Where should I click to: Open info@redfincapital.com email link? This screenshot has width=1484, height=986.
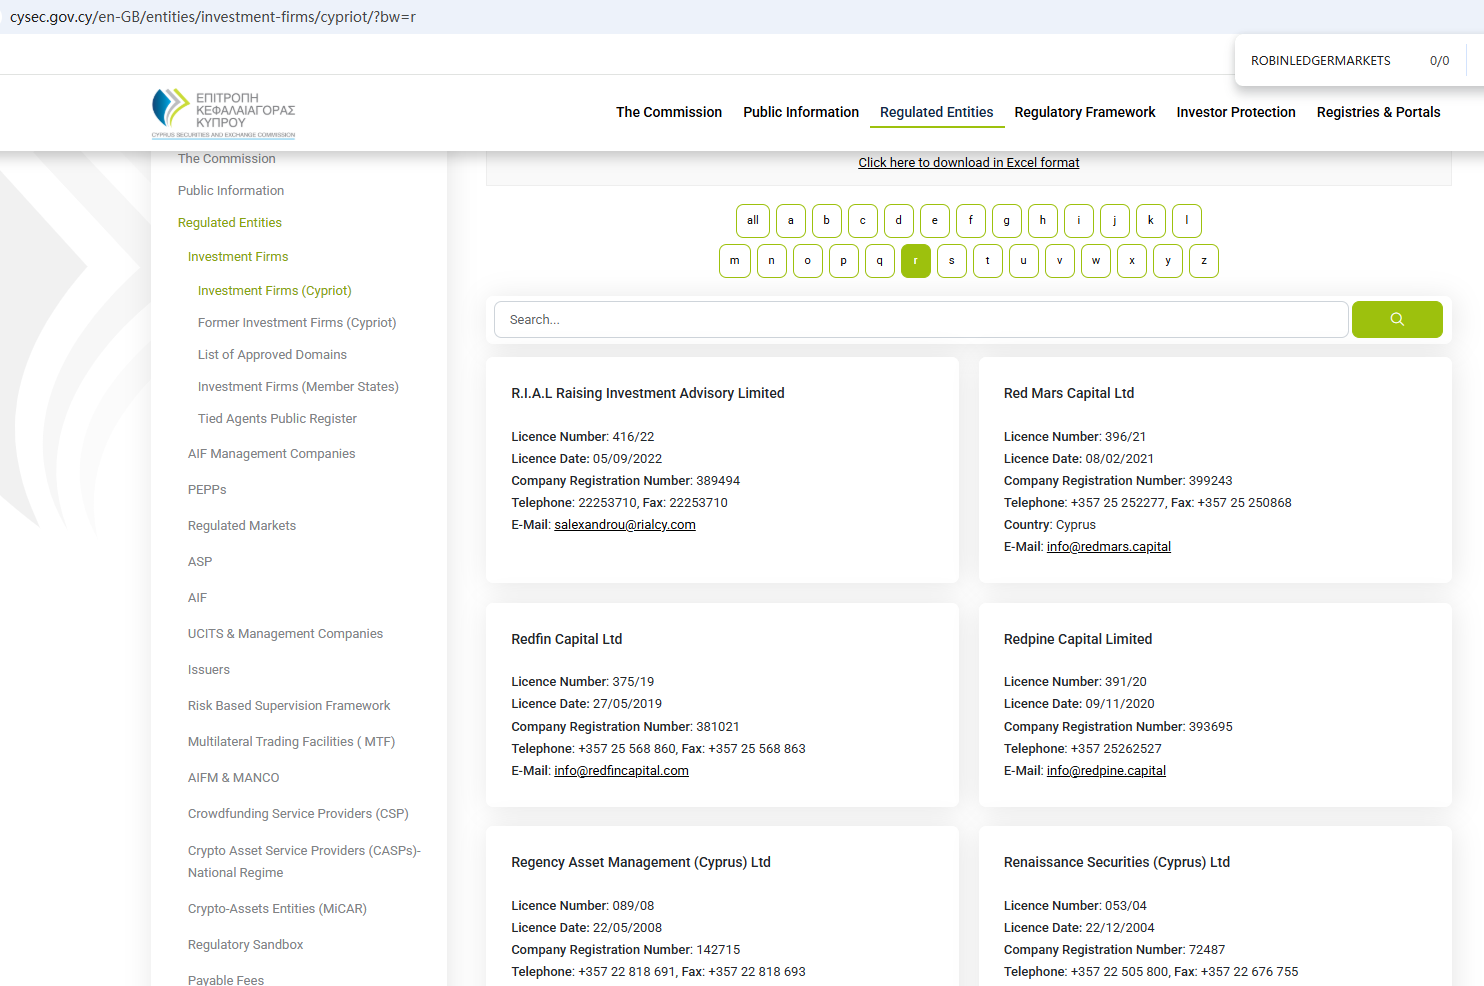pyautogui.click(x=621, y=771)
